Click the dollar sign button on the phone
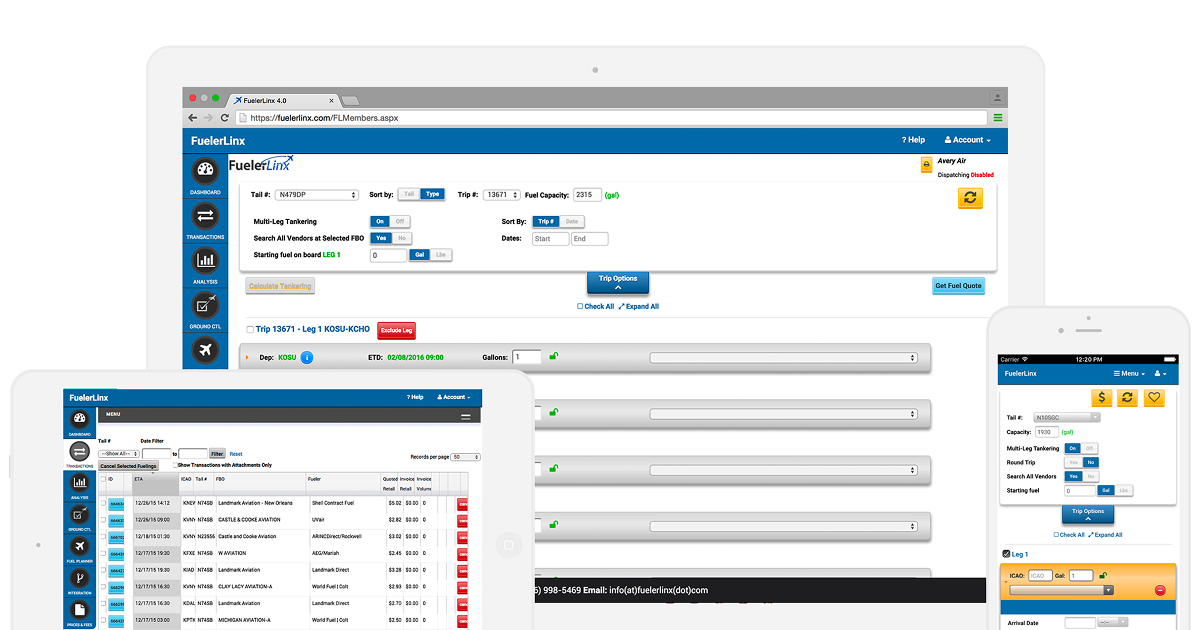 pyautogui.click(x=1102, y=397)
